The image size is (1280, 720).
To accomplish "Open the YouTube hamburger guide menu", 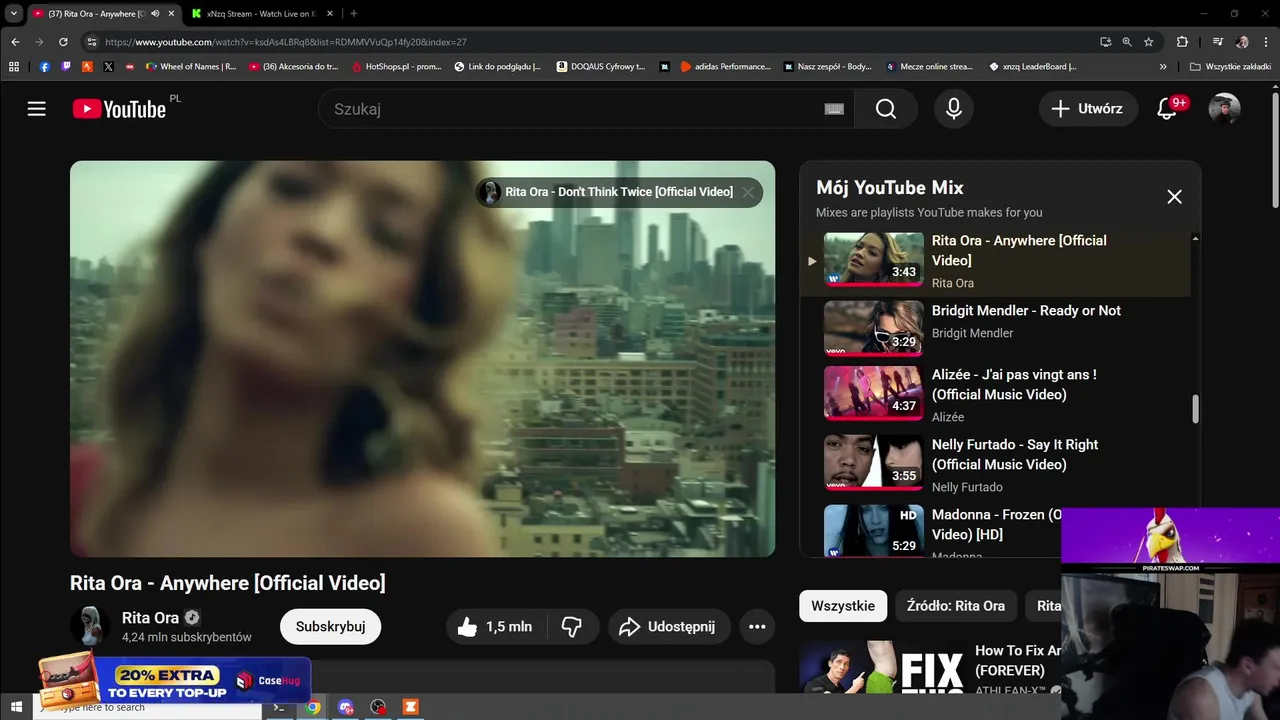I will click(37, 109).
